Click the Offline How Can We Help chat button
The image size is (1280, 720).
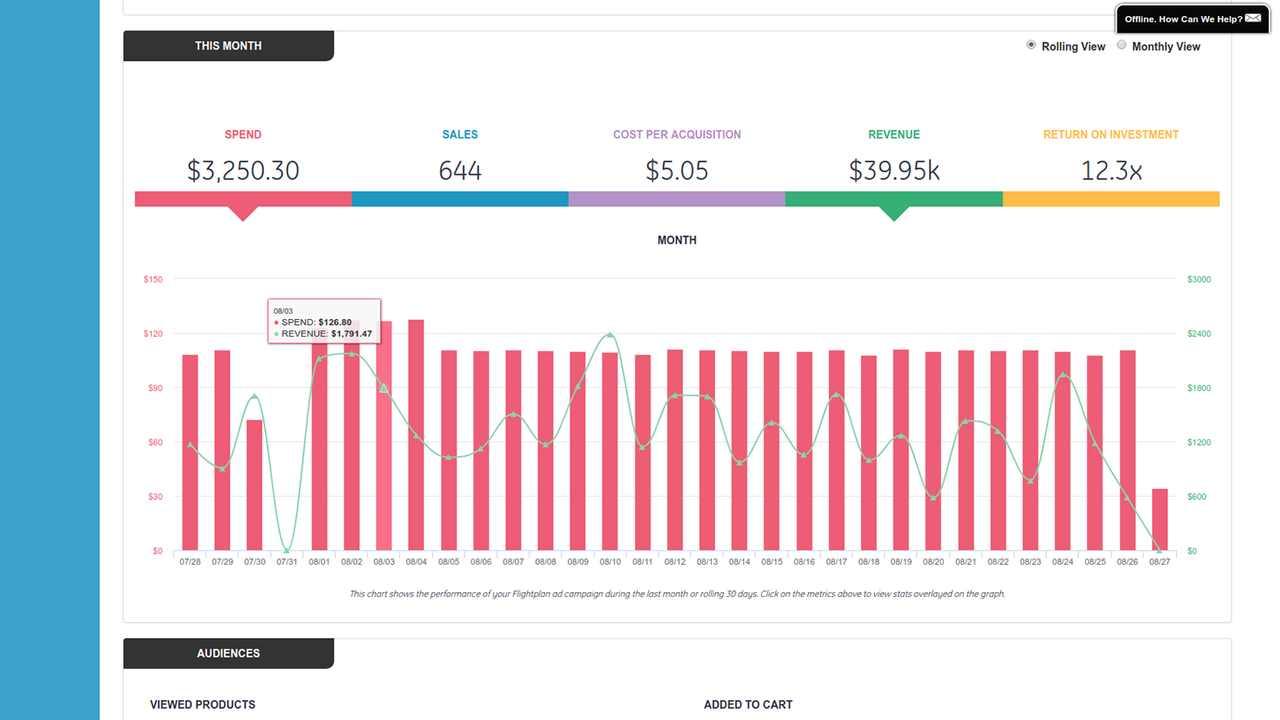(x=1185, y=18)
